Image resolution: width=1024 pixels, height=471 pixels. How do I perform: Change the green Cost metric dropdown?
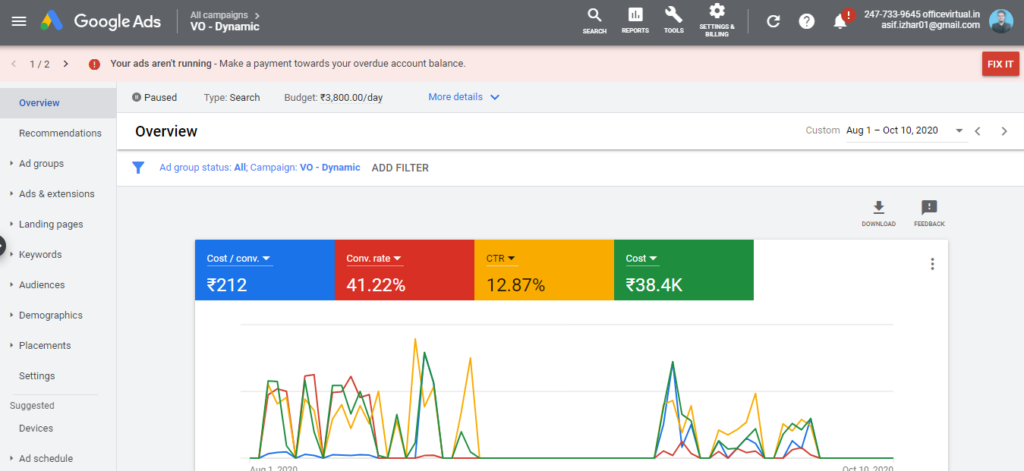point(641,259)
